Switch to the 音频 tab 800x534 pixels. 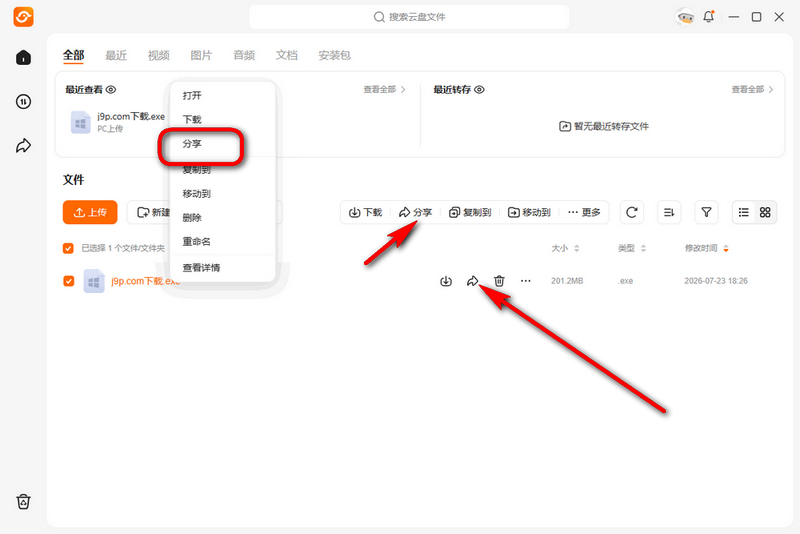click(x=244, y=55)
